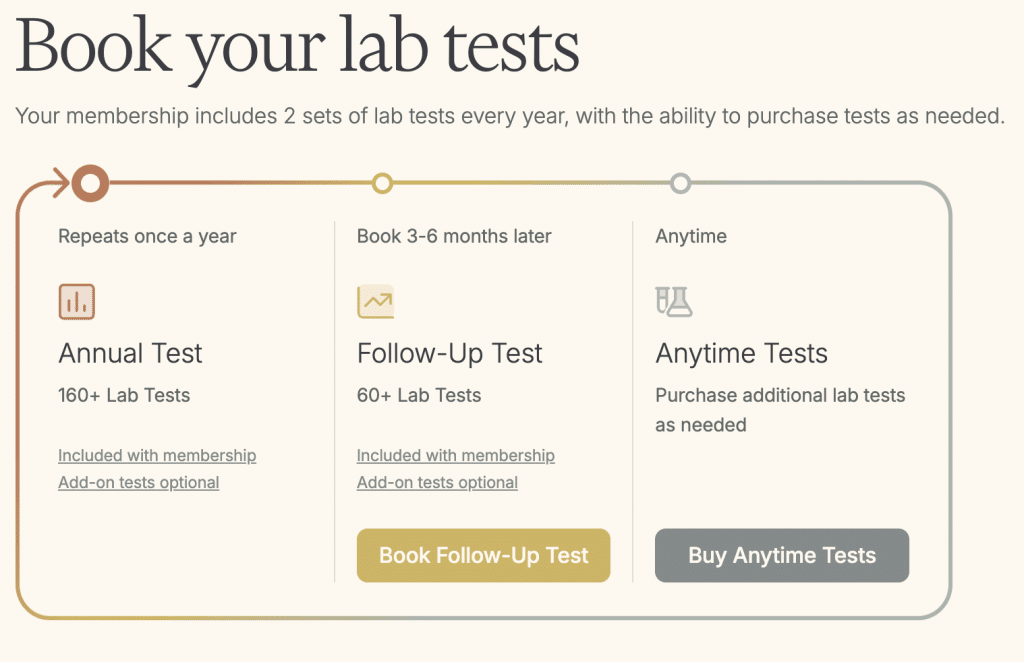
Task: Click the 'Book 3-6 months later' label
Action: [x=454, y=237]
